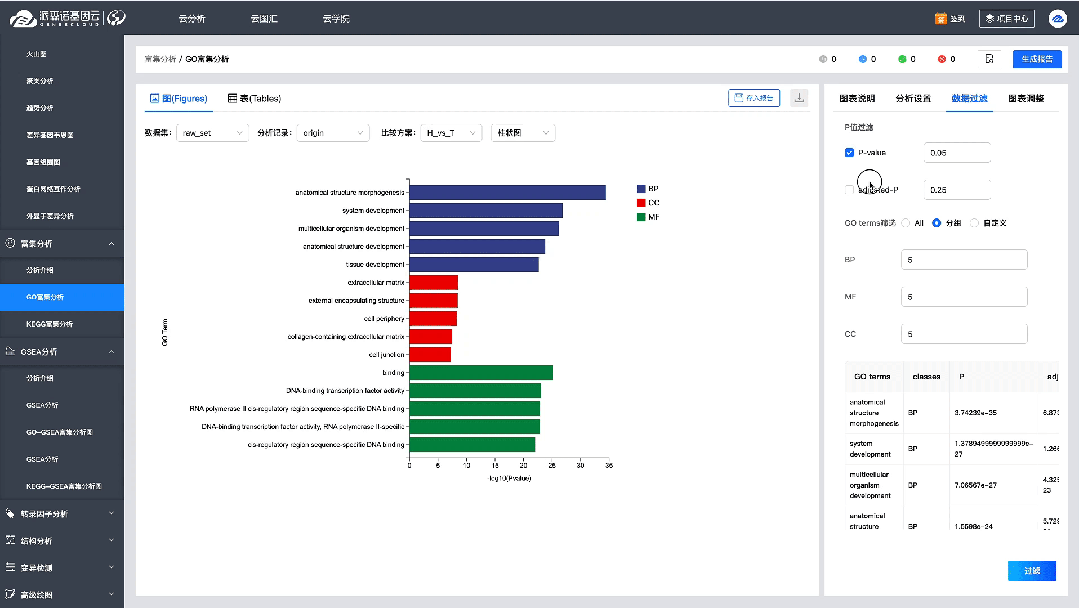Switch to the Figures tab
Image resolution: width=1079 pixels, height=608 pixels.
[x=179, y=98]
